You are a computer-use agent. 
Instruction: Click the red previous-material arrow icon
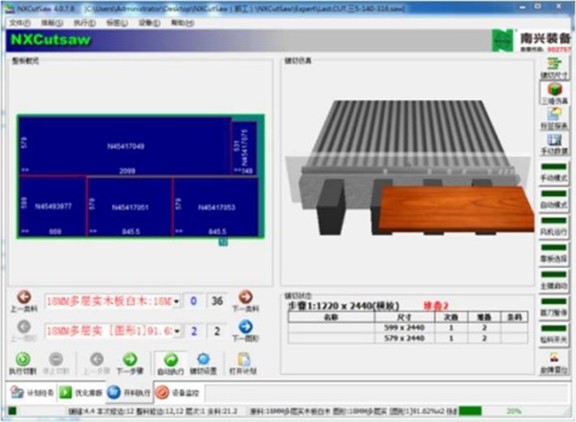[x=24, y=297]
